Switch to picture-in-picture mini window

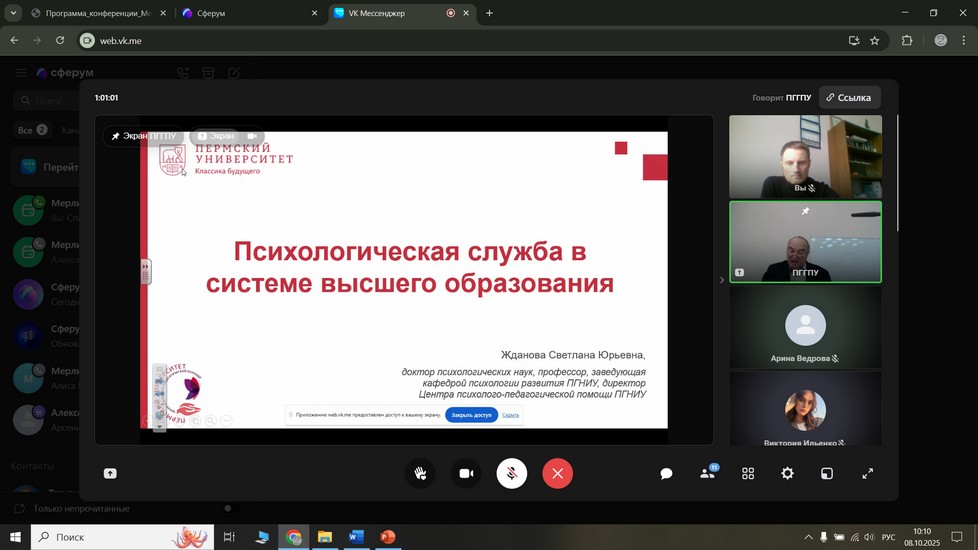coord(827,473)
